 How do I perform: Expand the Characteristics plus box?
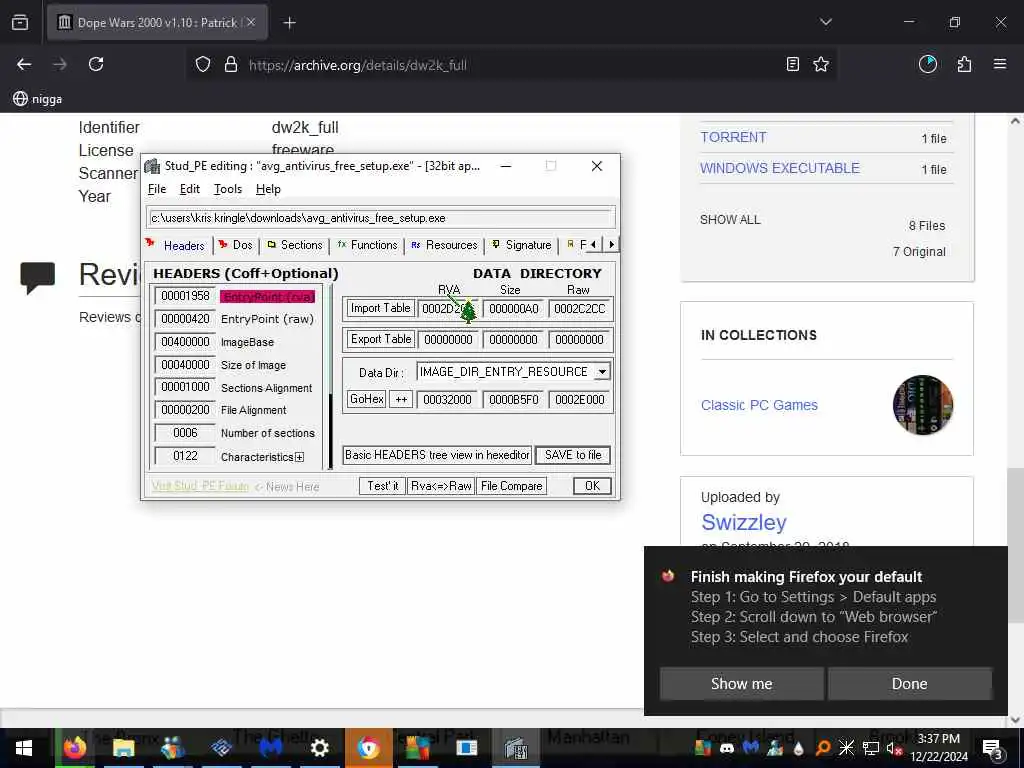(x=299, y=457)
